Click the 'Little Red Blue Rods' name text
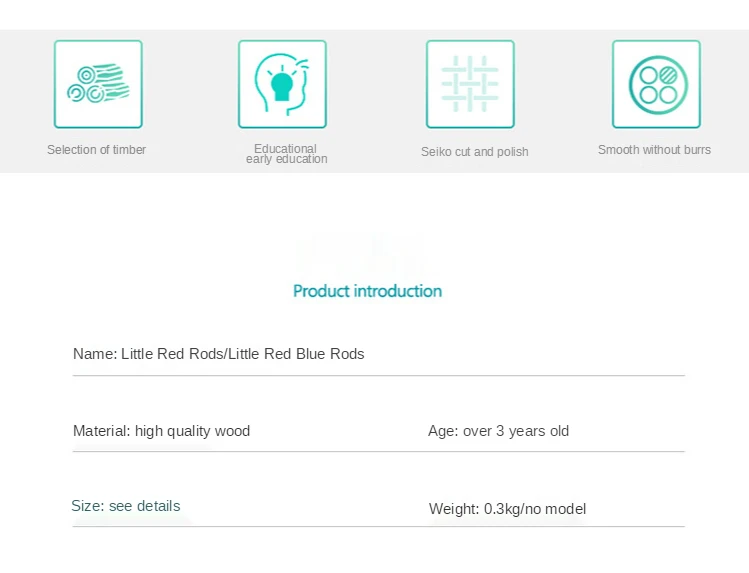The height and width of the screenshot is (573, 749). click(x=296, y=354)
